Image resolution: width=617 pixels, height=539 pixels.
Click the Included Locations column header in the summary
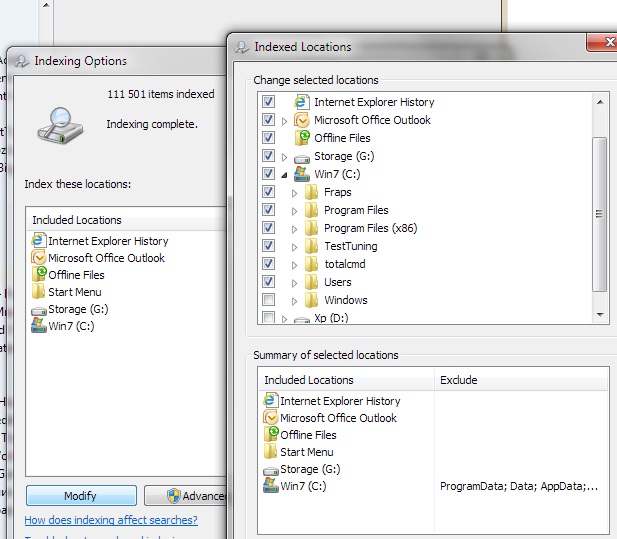point(347,380)
